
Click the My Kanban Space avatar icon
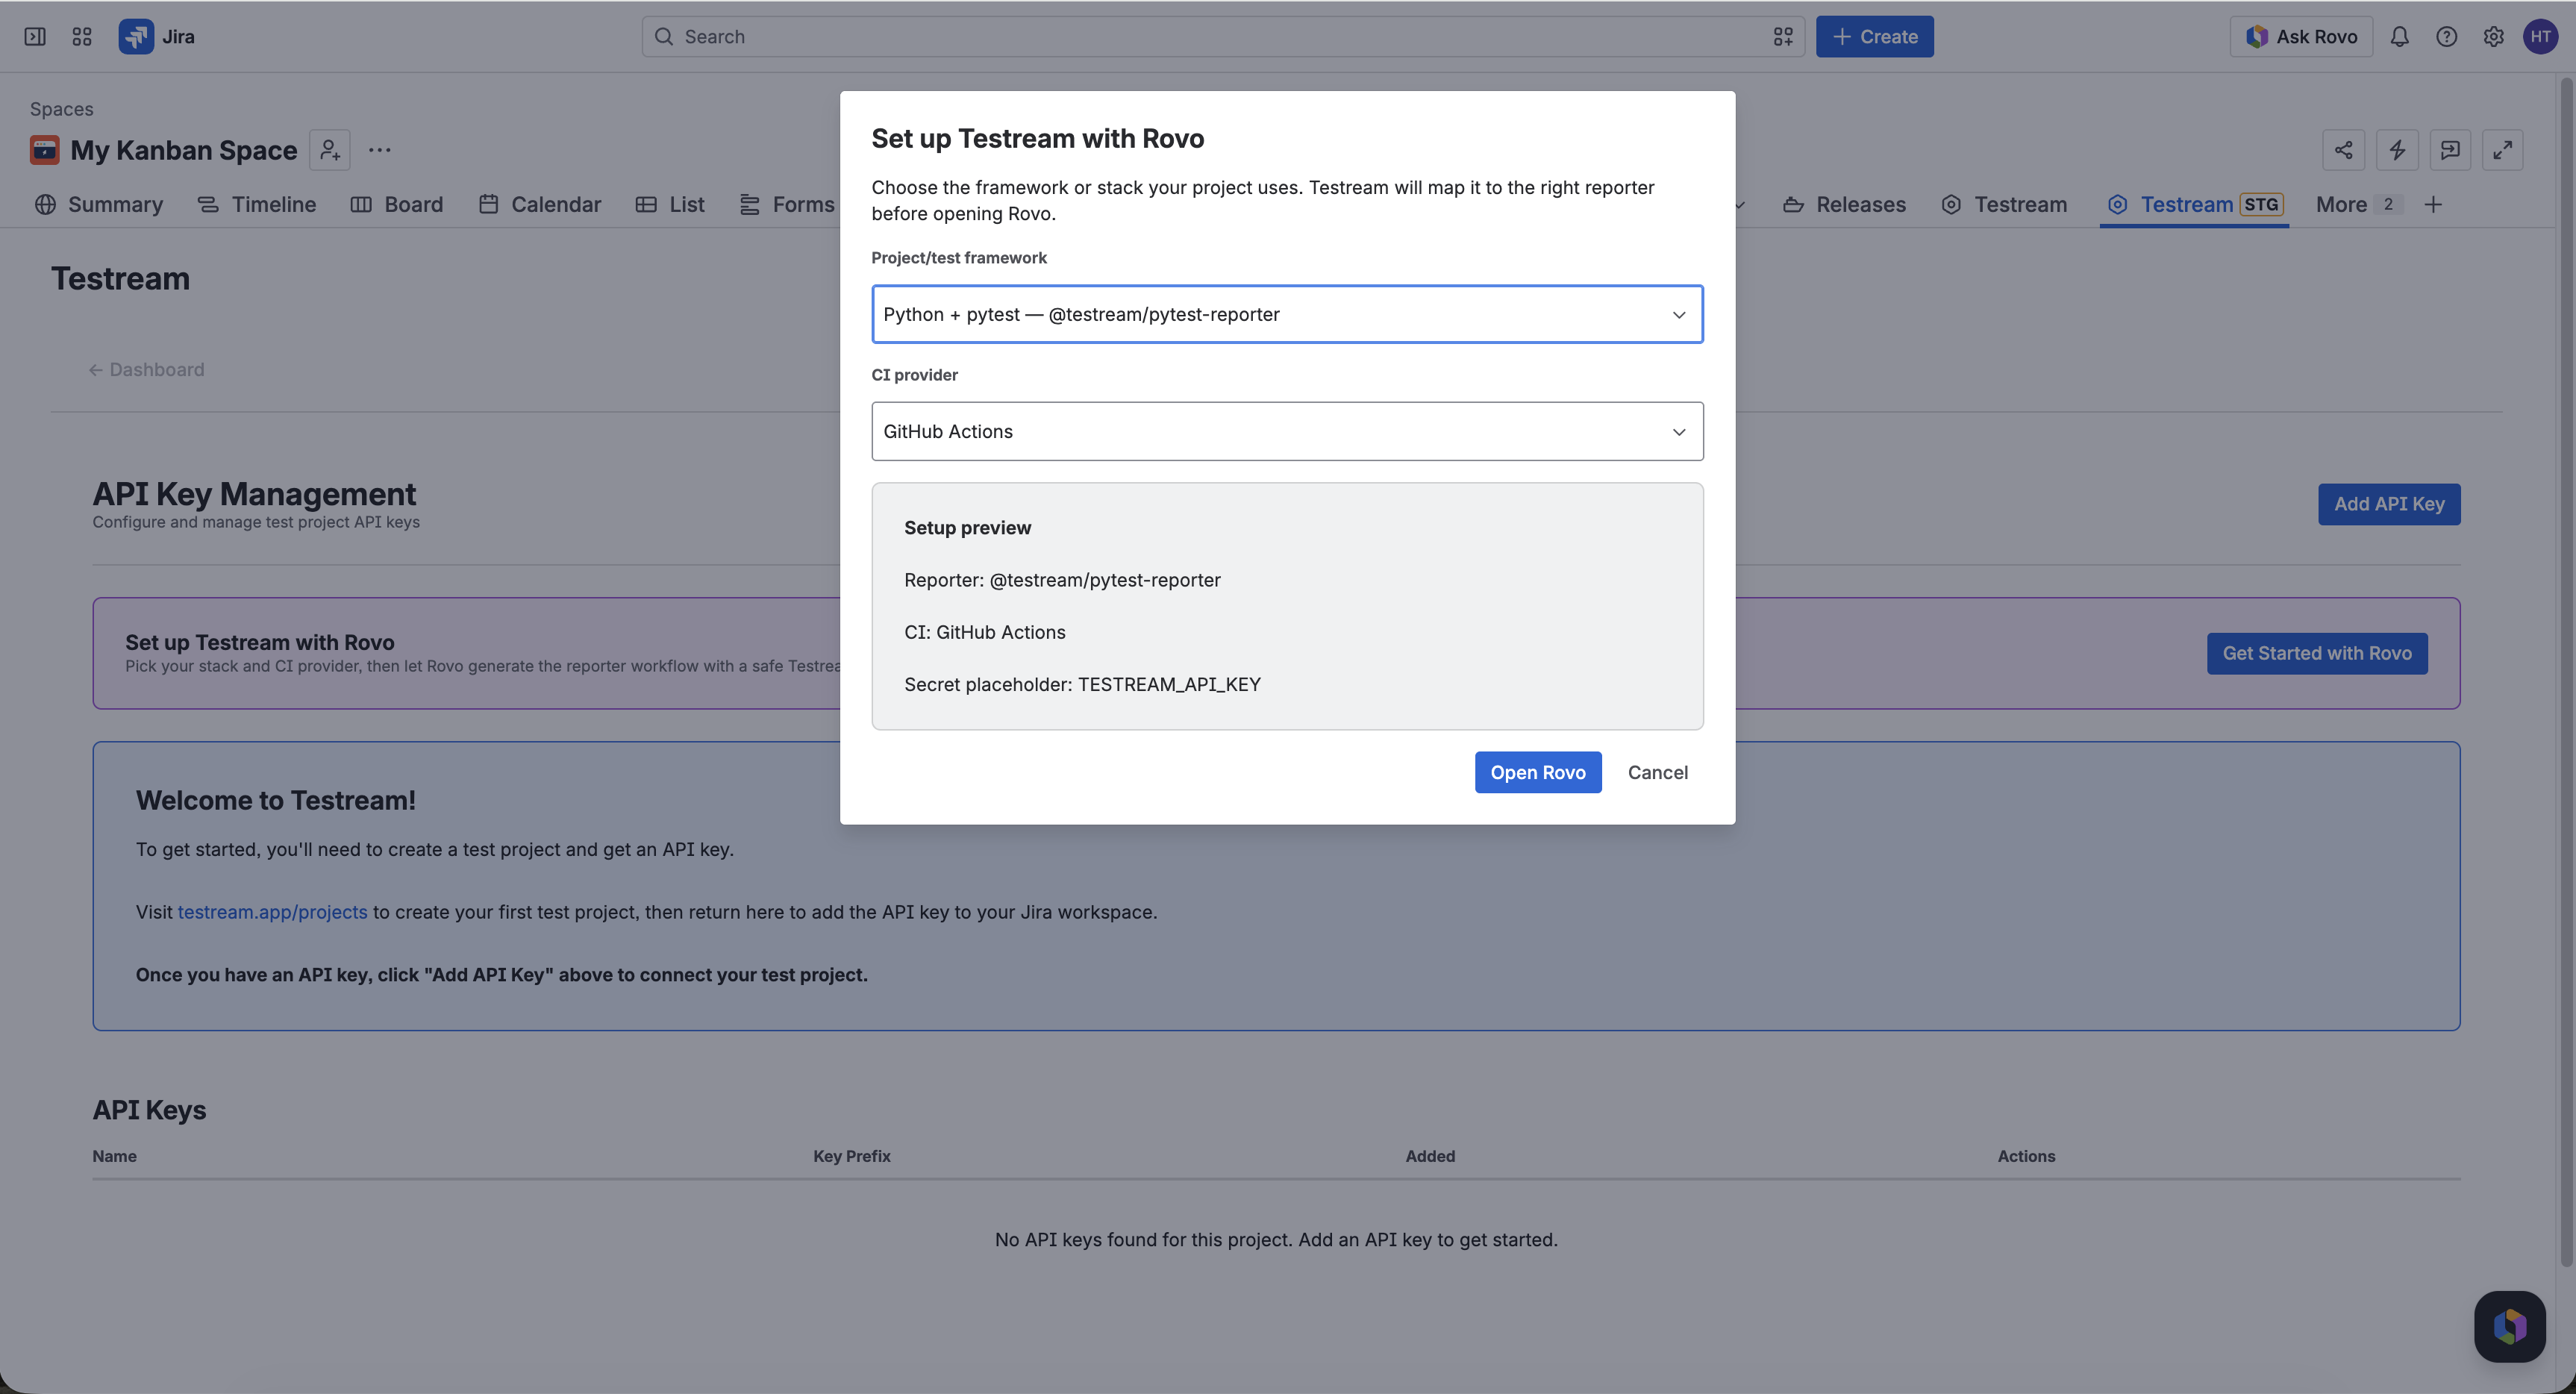tap(45, 150)
